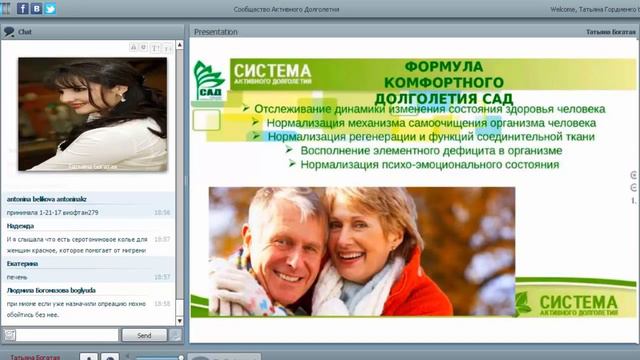
Task: Click presenter name 'Татьяна Богатая' in Presentation header
Action: 611,32
